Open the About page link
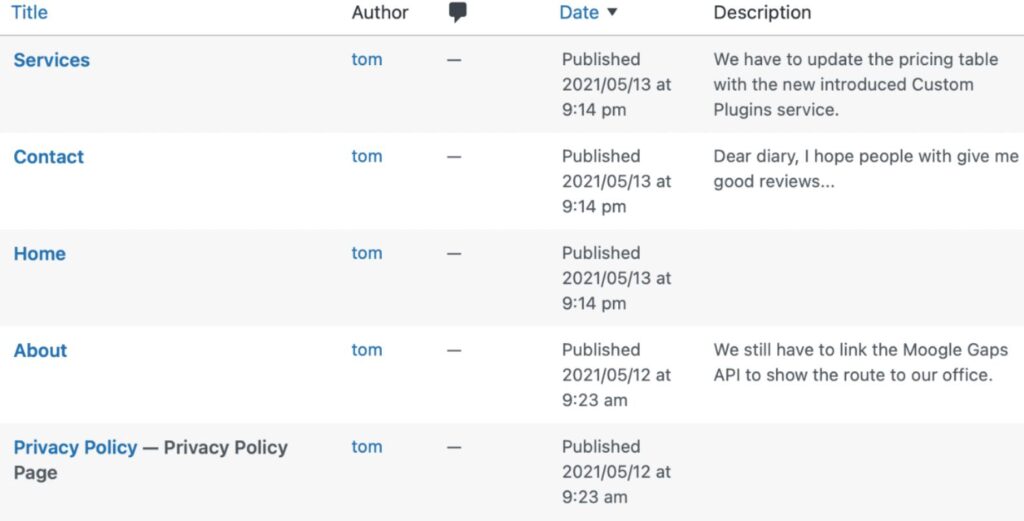This screenshot has height=521, width=1024. (x=40, y=351)
